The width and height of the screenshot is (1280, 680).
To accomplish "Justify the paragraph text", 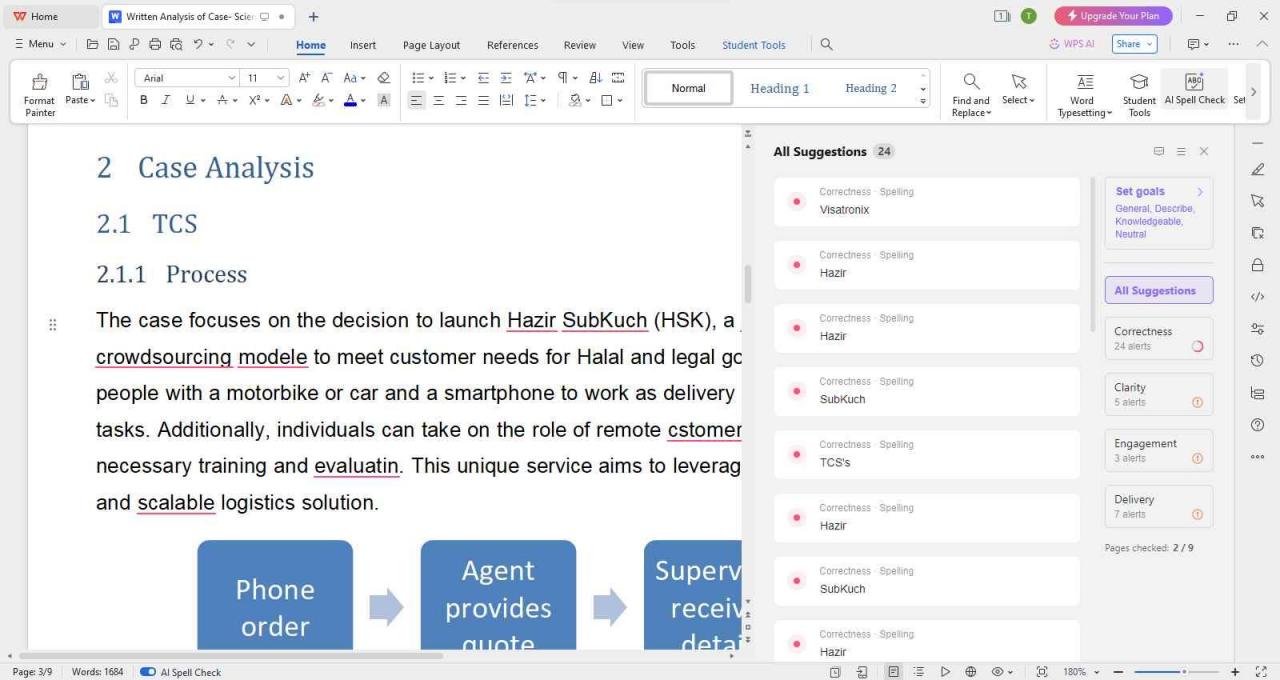I will [483, 100].
